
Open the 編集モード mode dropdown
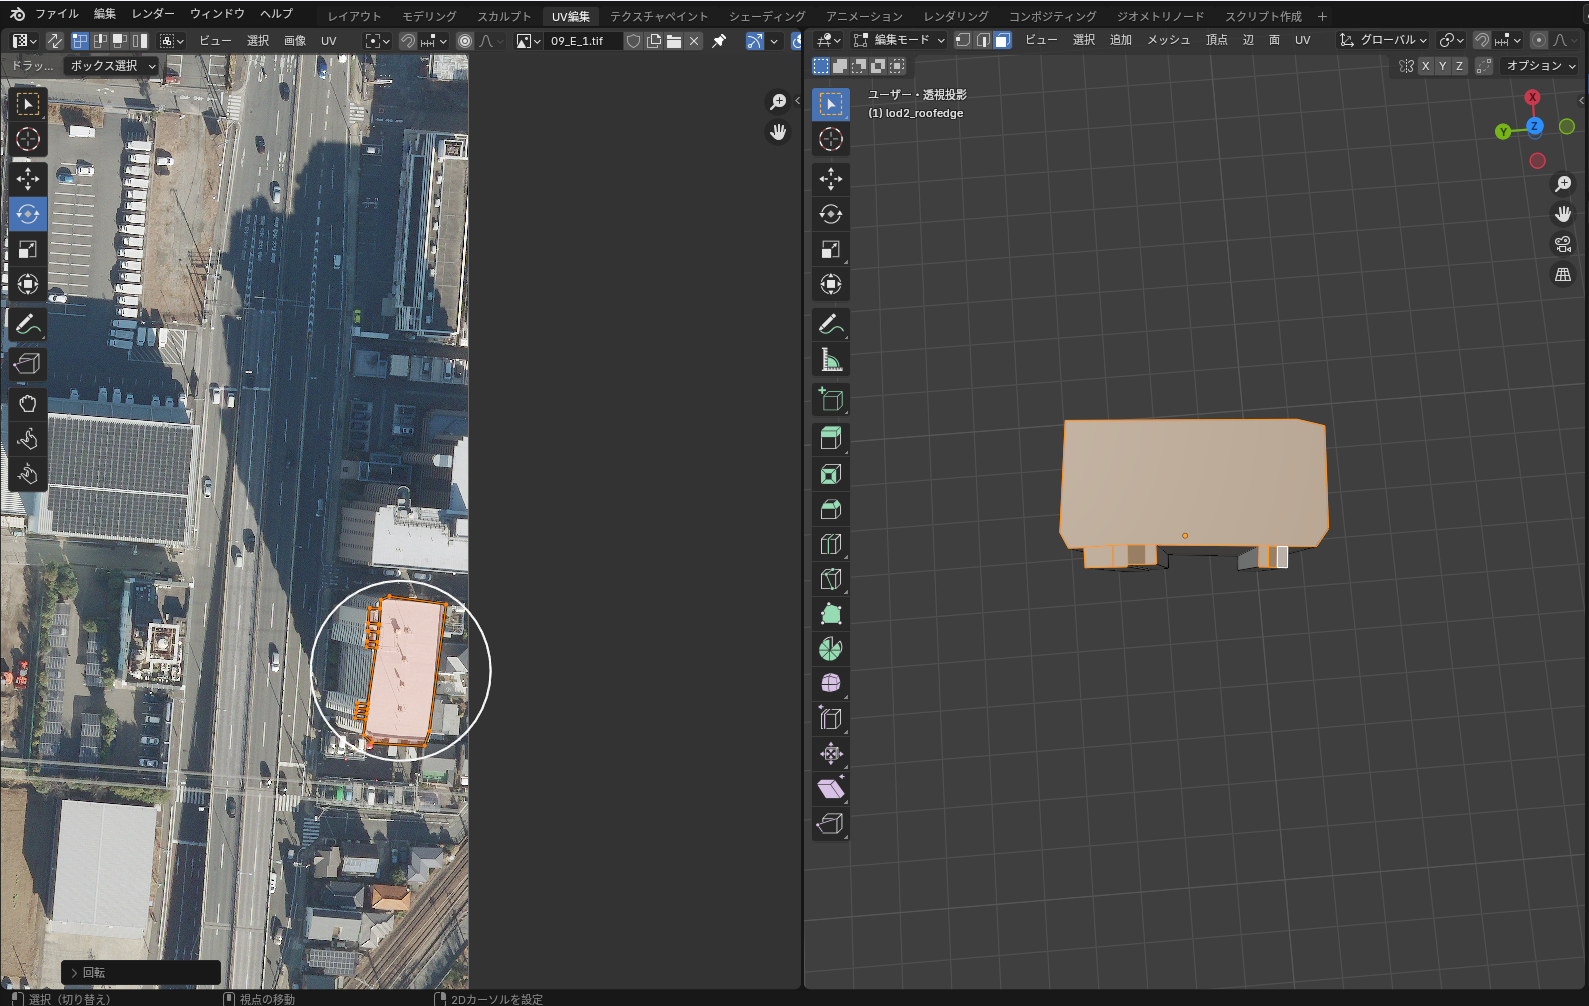899,40
